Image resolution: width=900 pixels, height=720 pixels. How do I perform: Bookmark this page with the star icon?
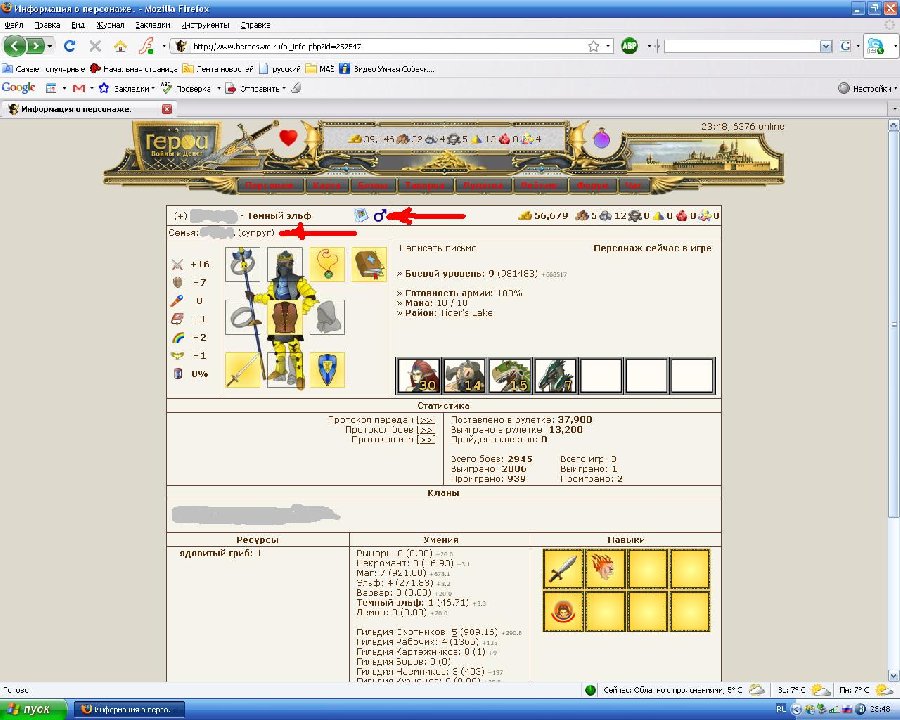click(x=593, y=46)
